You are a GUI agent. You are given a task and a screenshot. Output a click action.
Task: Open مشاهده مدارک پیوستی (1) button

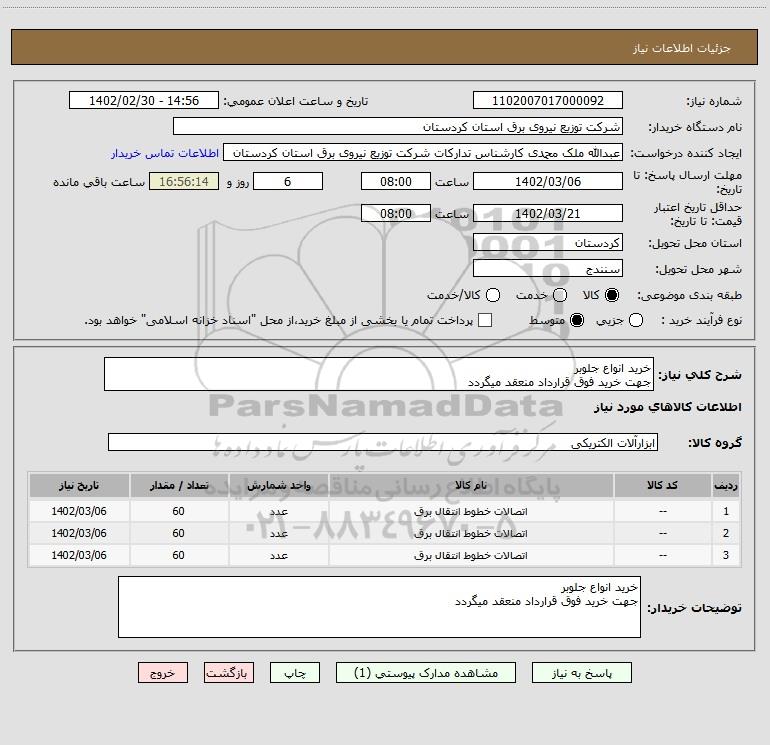click(426, 673)
